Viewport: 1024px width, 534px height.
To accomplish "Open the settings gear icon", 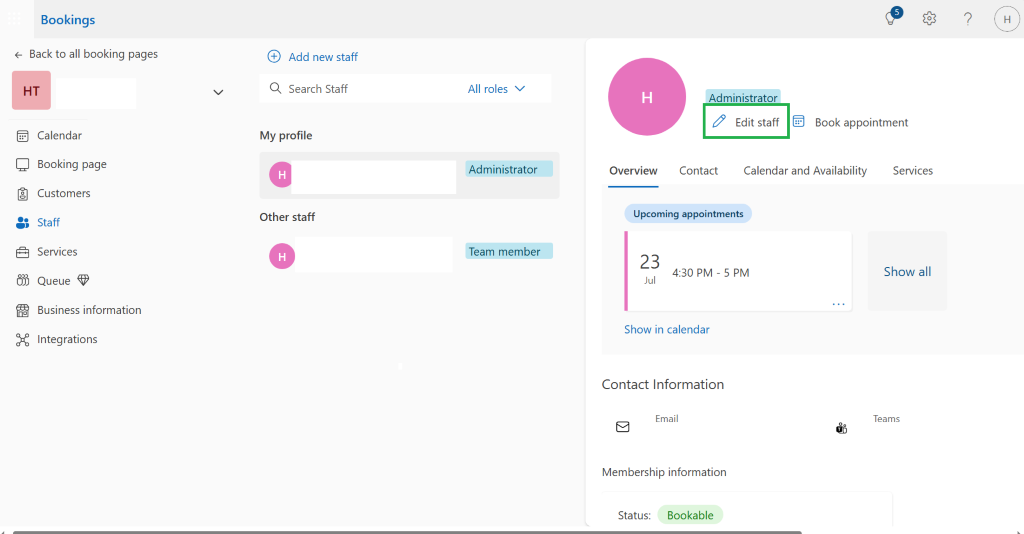I will 929,19.
